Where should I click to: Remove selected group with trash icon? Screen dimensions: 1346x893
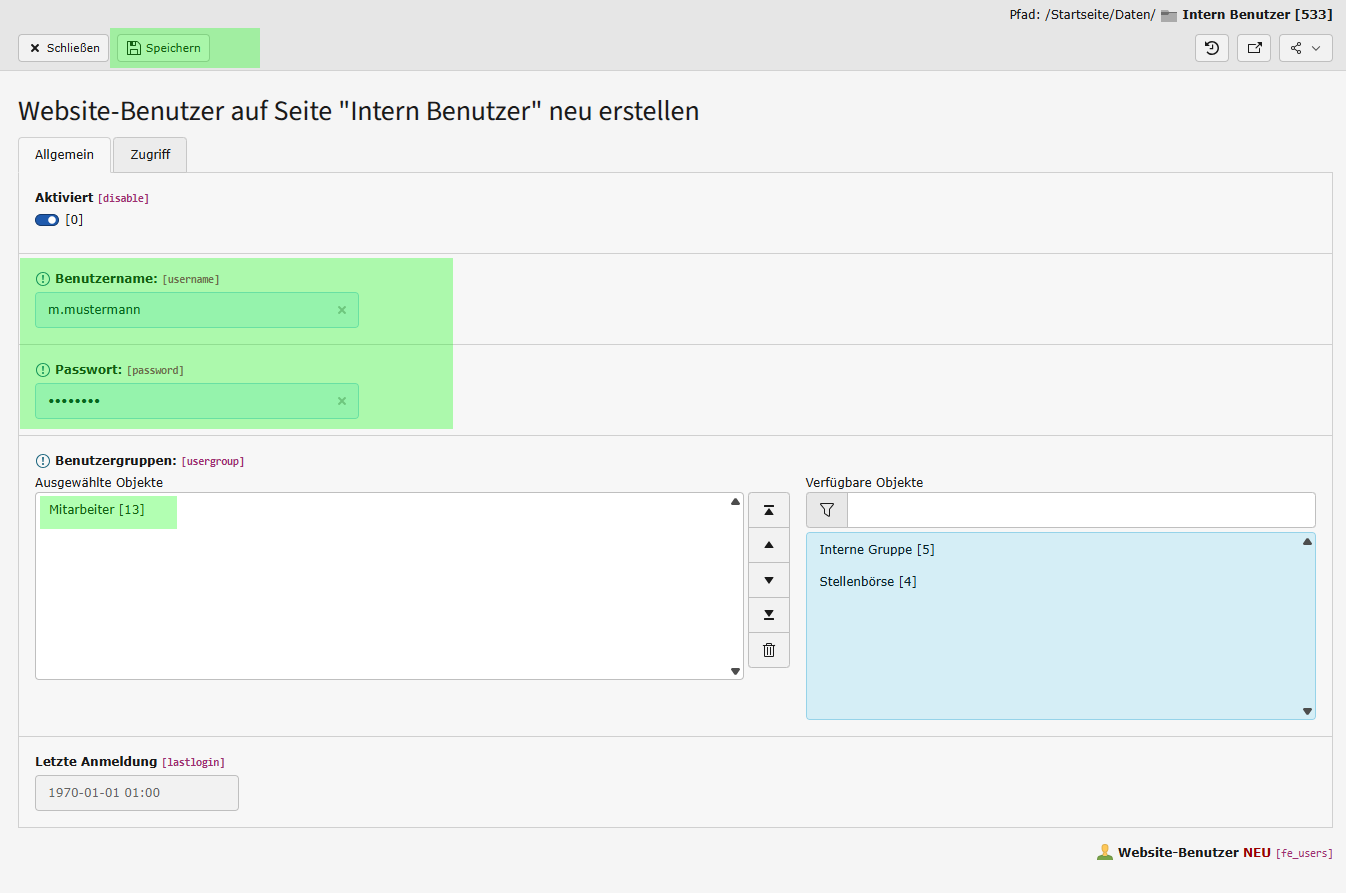(x=769, y=650)
